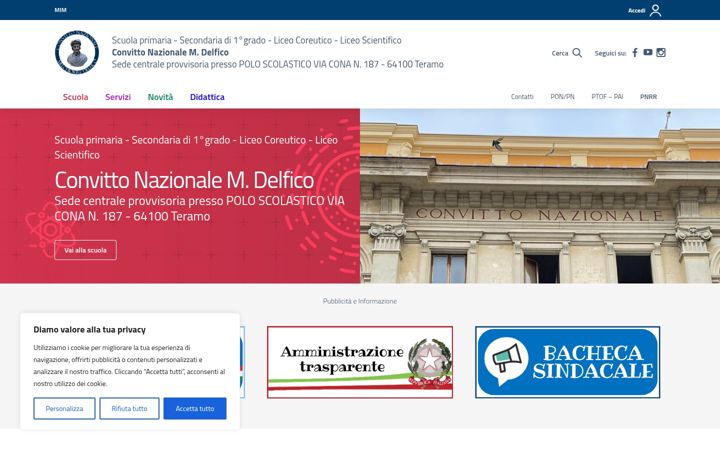This screenshot has height=450, width=720.
Task: Open the Scuola menu
Action: coord(75,97)
